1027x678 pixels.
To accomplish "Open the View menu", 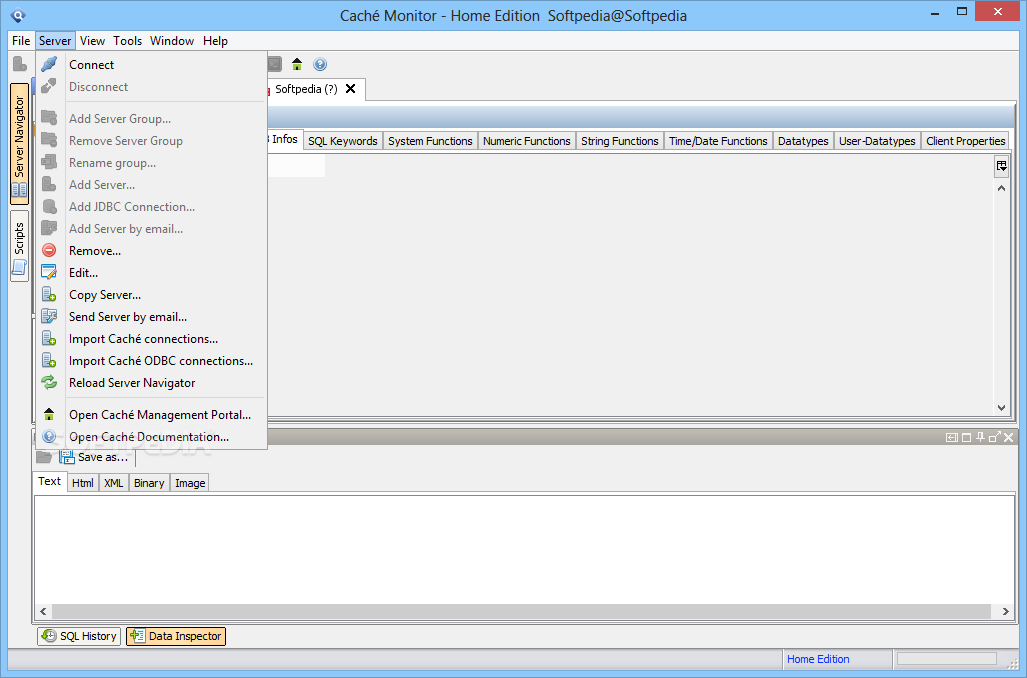I will pyautogui.click(x=92, y=41).
